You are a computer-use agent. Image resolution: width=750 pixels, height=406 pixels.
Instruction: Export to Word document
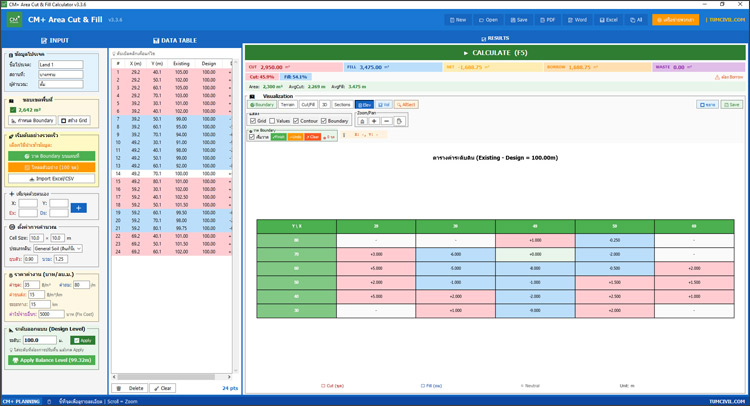click(x=577, y=19)
